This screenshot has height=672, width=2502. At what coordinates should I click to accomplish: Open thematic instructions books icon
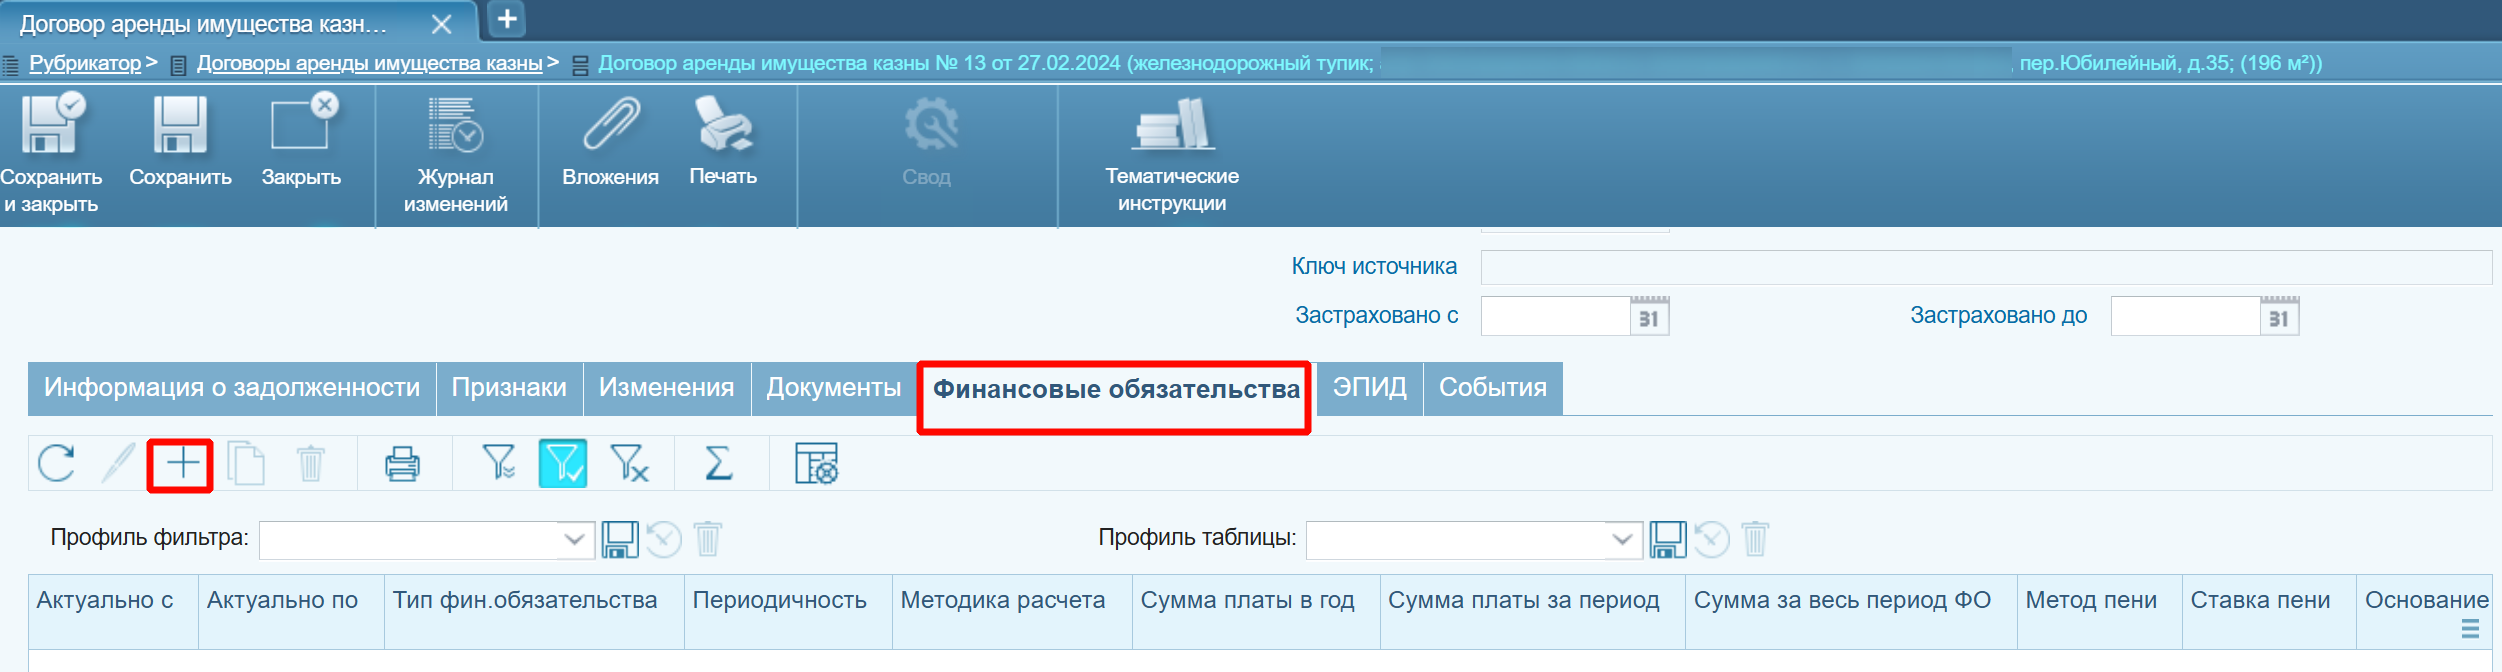(x=1172, y=127)
